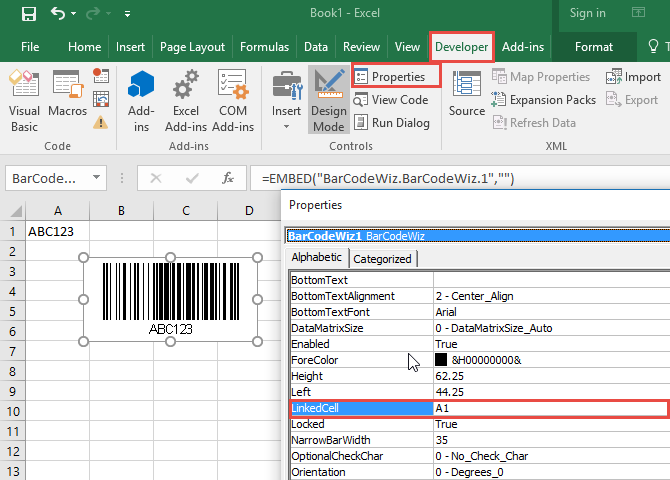Click Map Properties button

pos(541,77)
